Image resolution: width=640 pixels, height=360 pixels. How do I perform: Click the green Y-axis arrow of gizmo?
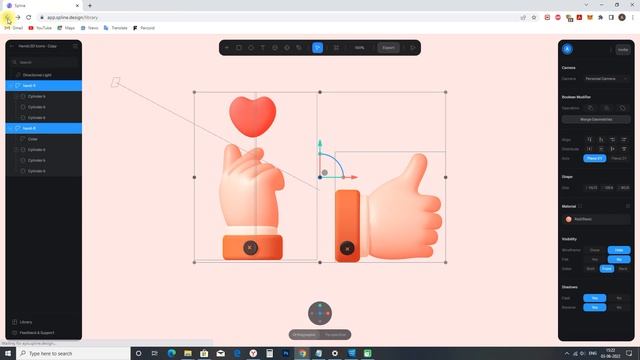pyautogui.click(x=320, y=144)
